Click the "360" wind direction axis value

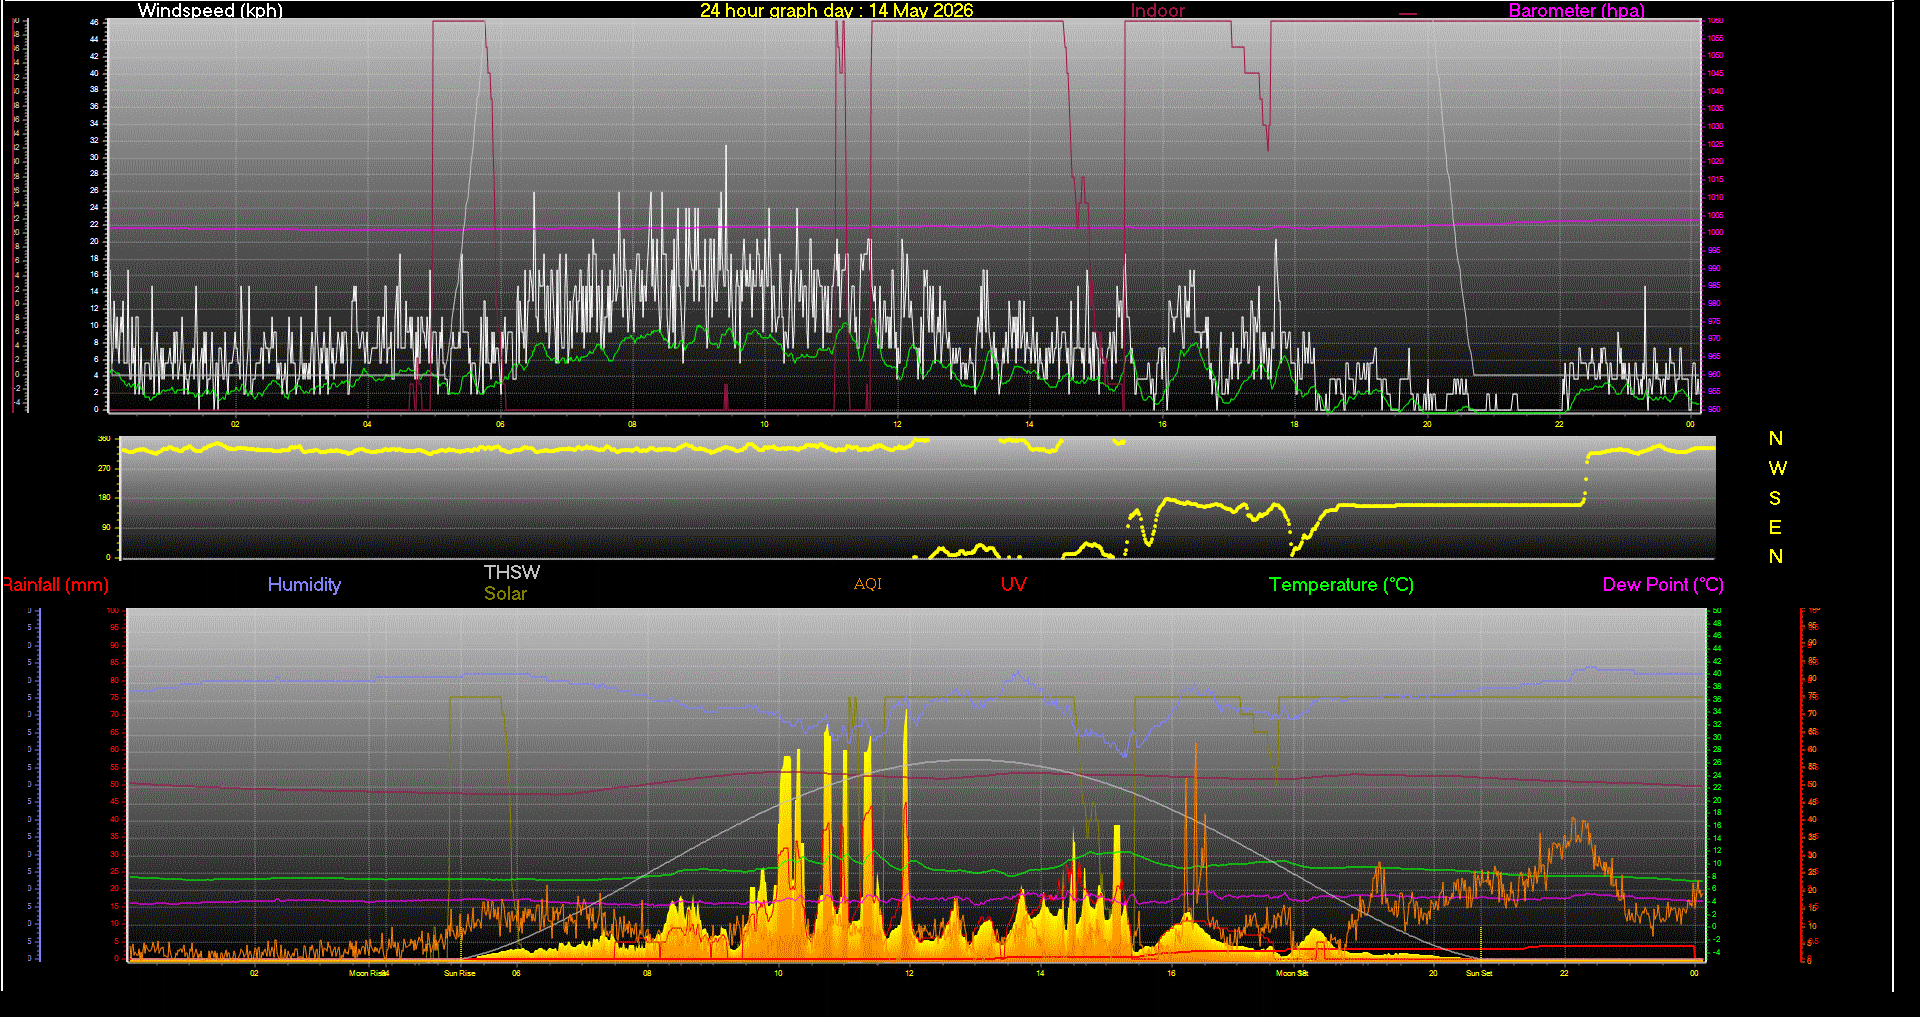[x=104, y=439]
